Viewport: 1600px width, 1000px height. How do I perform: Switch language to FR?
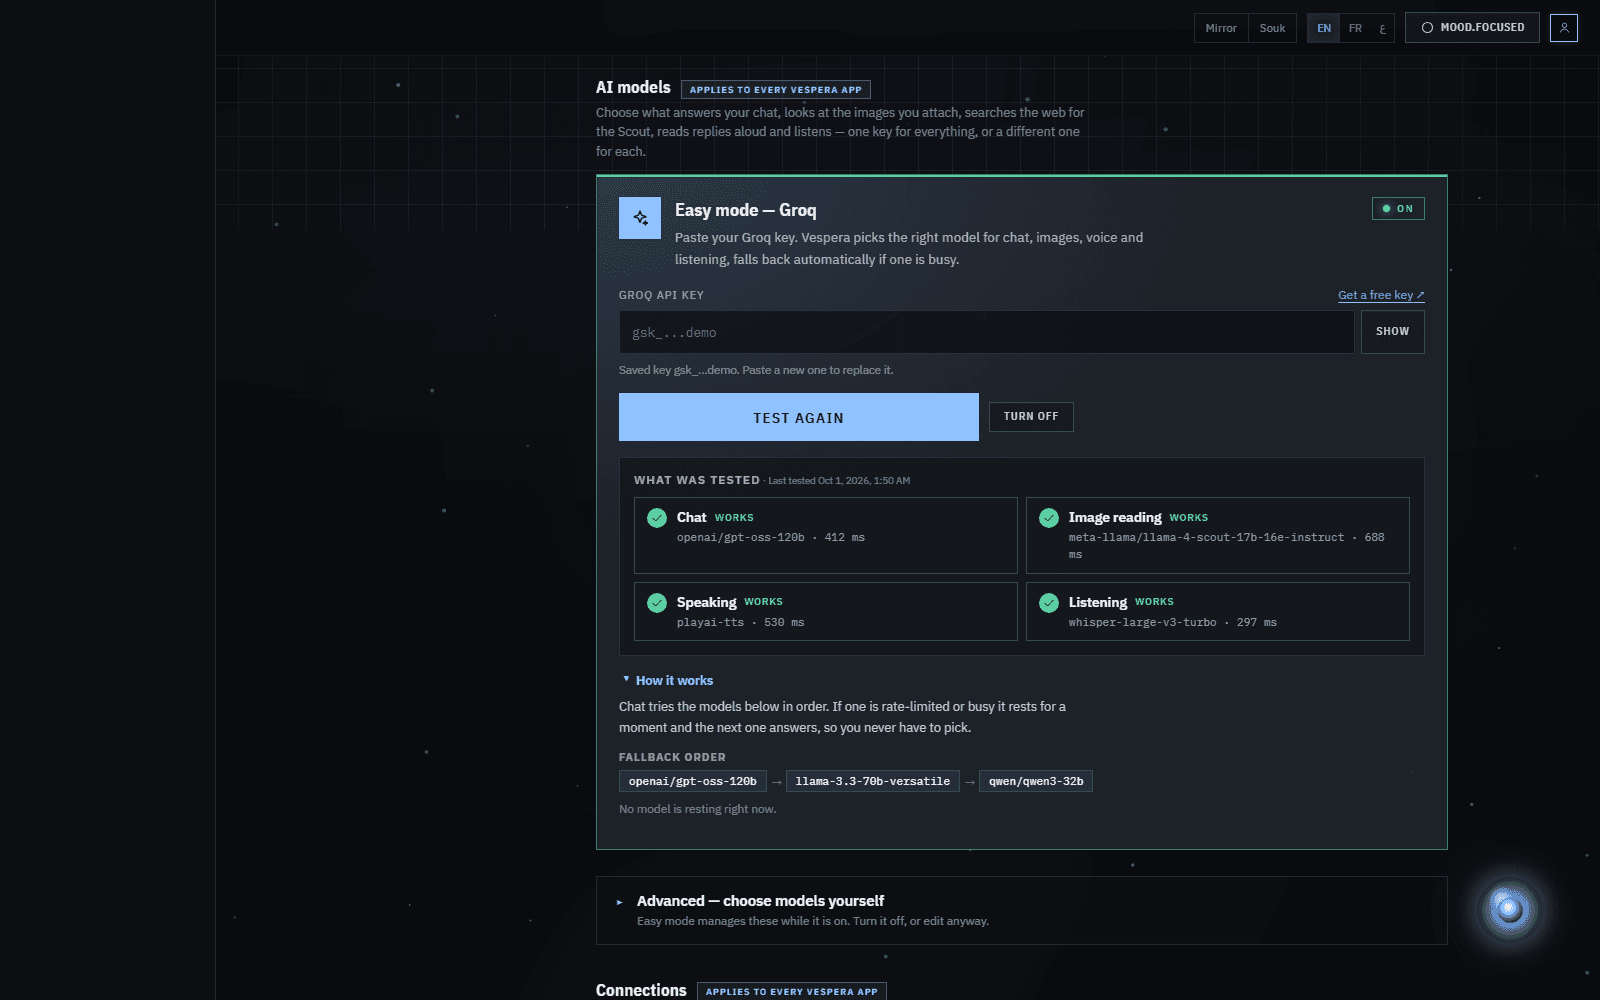pos(1355,28)
